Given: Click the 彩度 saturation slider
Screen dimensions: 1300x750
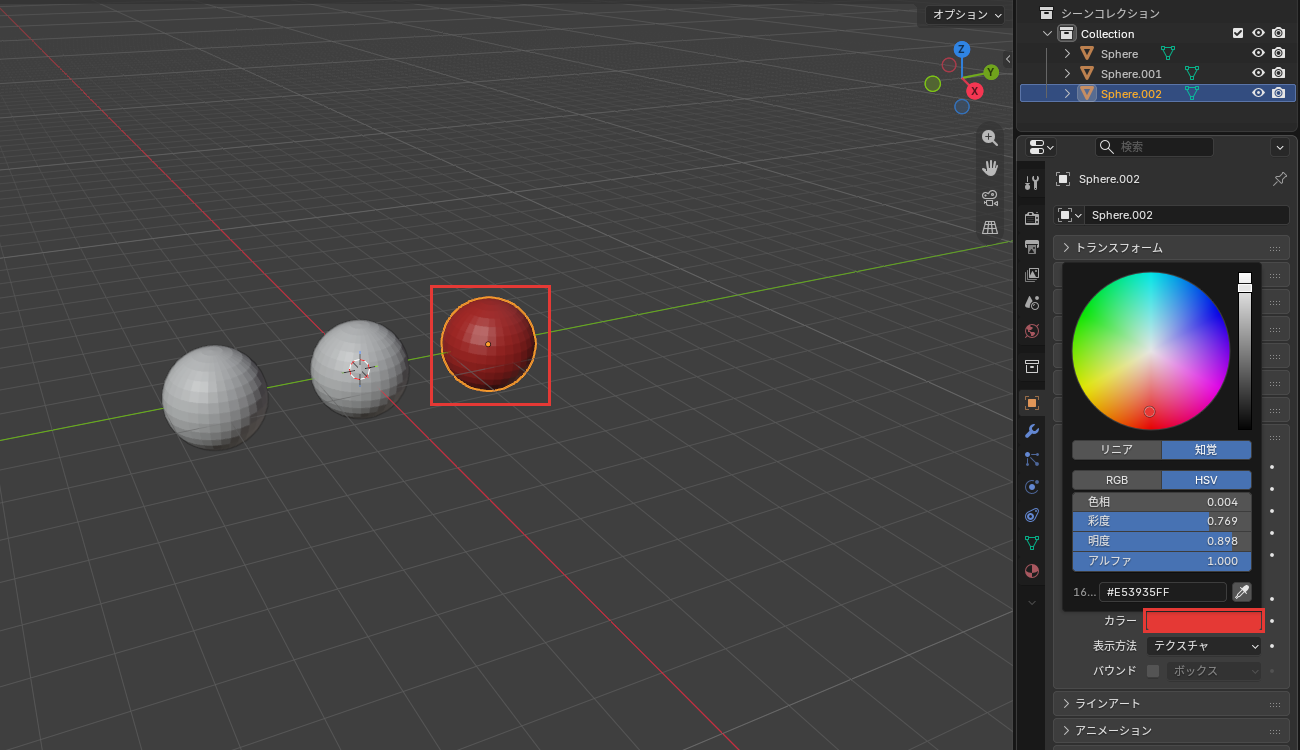Looking at the screenshot, I should pyautogui.click(x=1162, y=521).
